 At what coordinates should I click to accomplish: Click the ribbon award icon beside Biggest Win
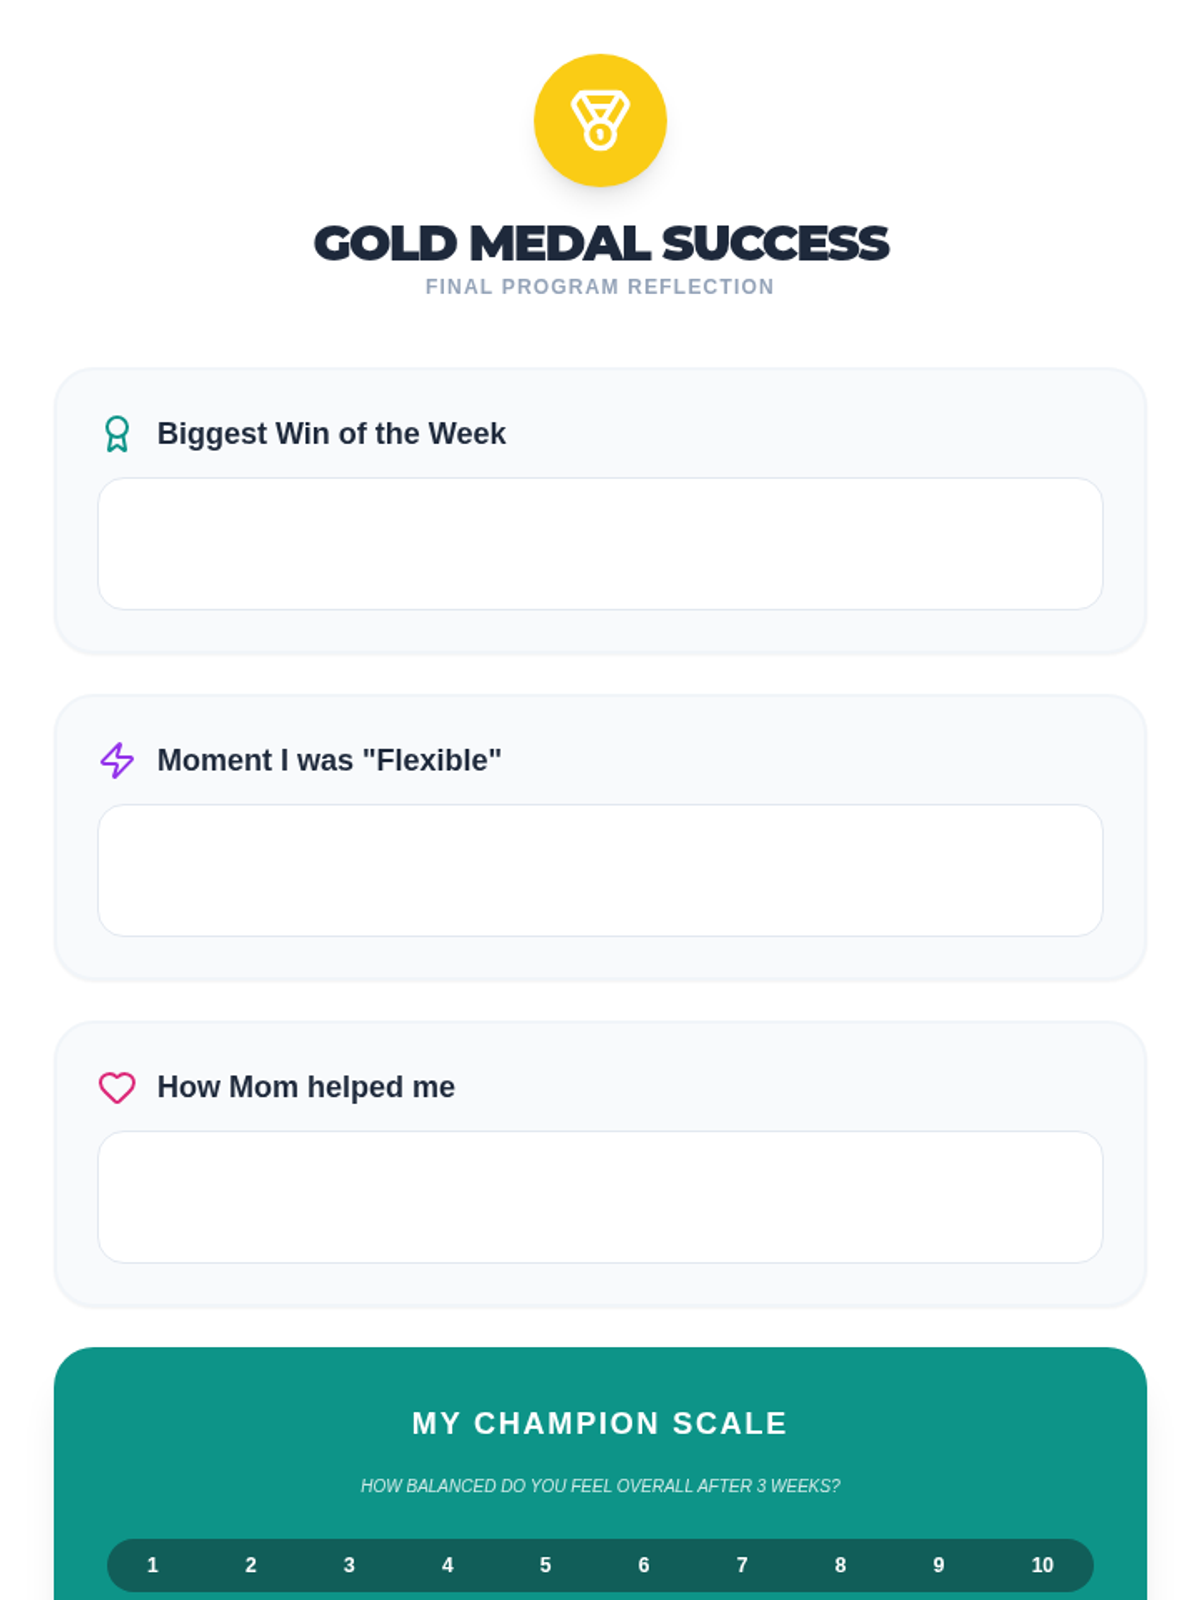(117, 434)
